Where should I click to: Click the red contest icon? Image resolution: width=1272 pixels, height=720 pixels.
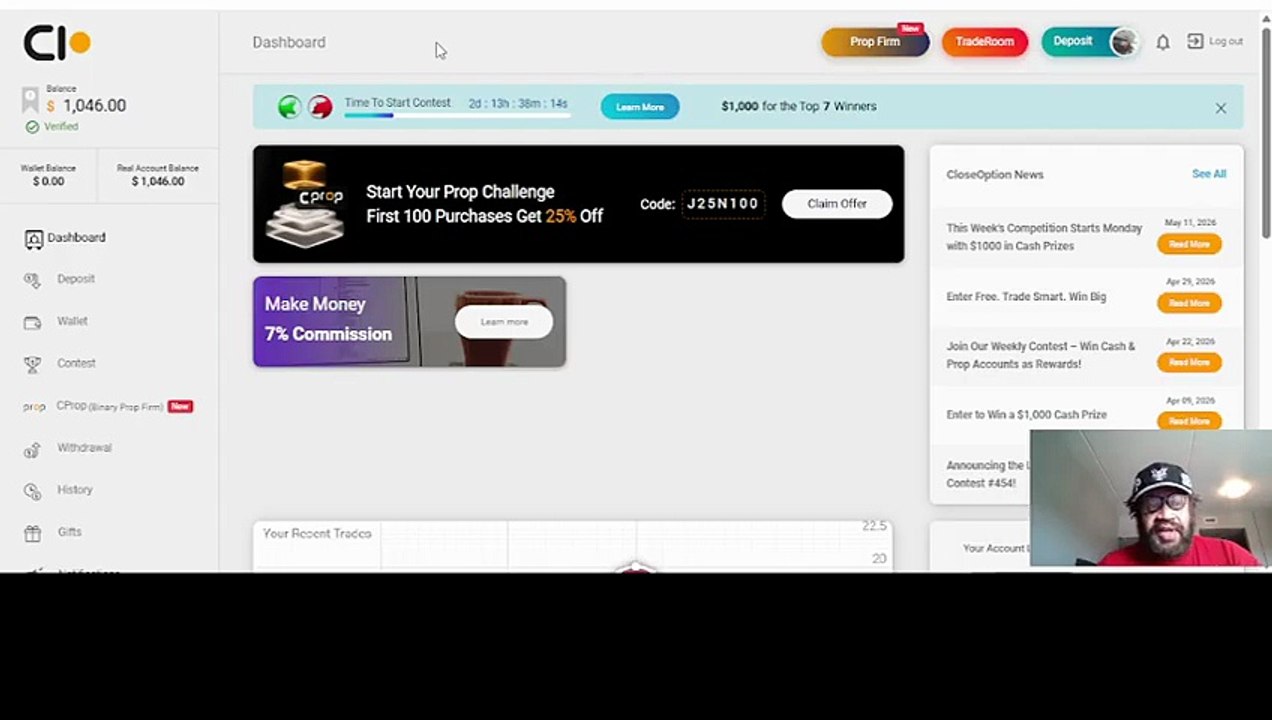[x=320, y=107]
